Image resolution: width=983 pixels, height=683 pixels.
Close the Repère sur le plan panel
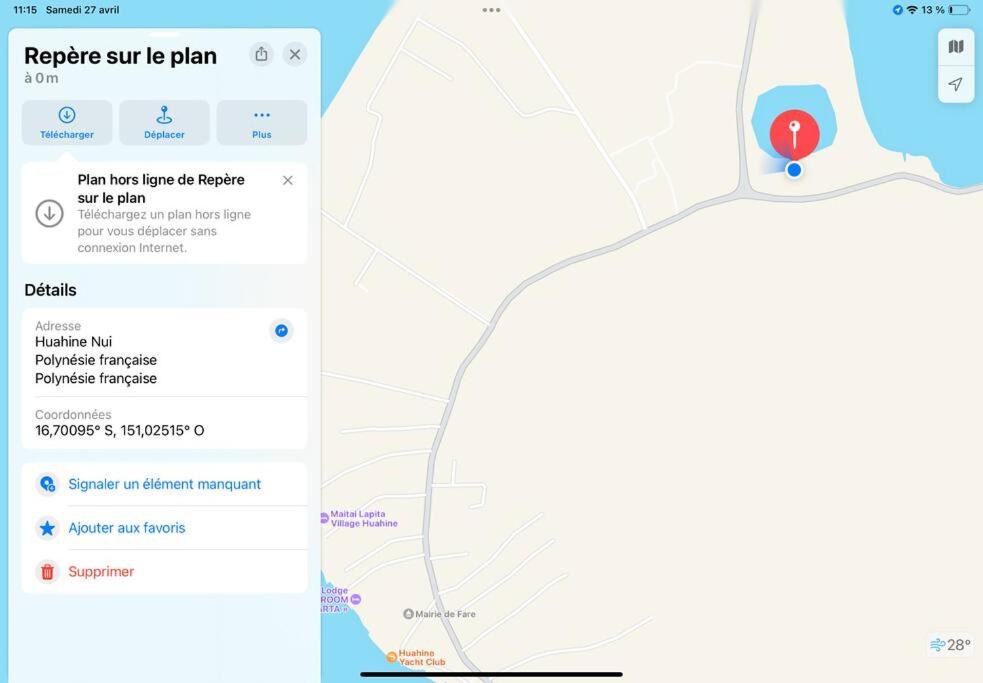click(x=295, y=55)
